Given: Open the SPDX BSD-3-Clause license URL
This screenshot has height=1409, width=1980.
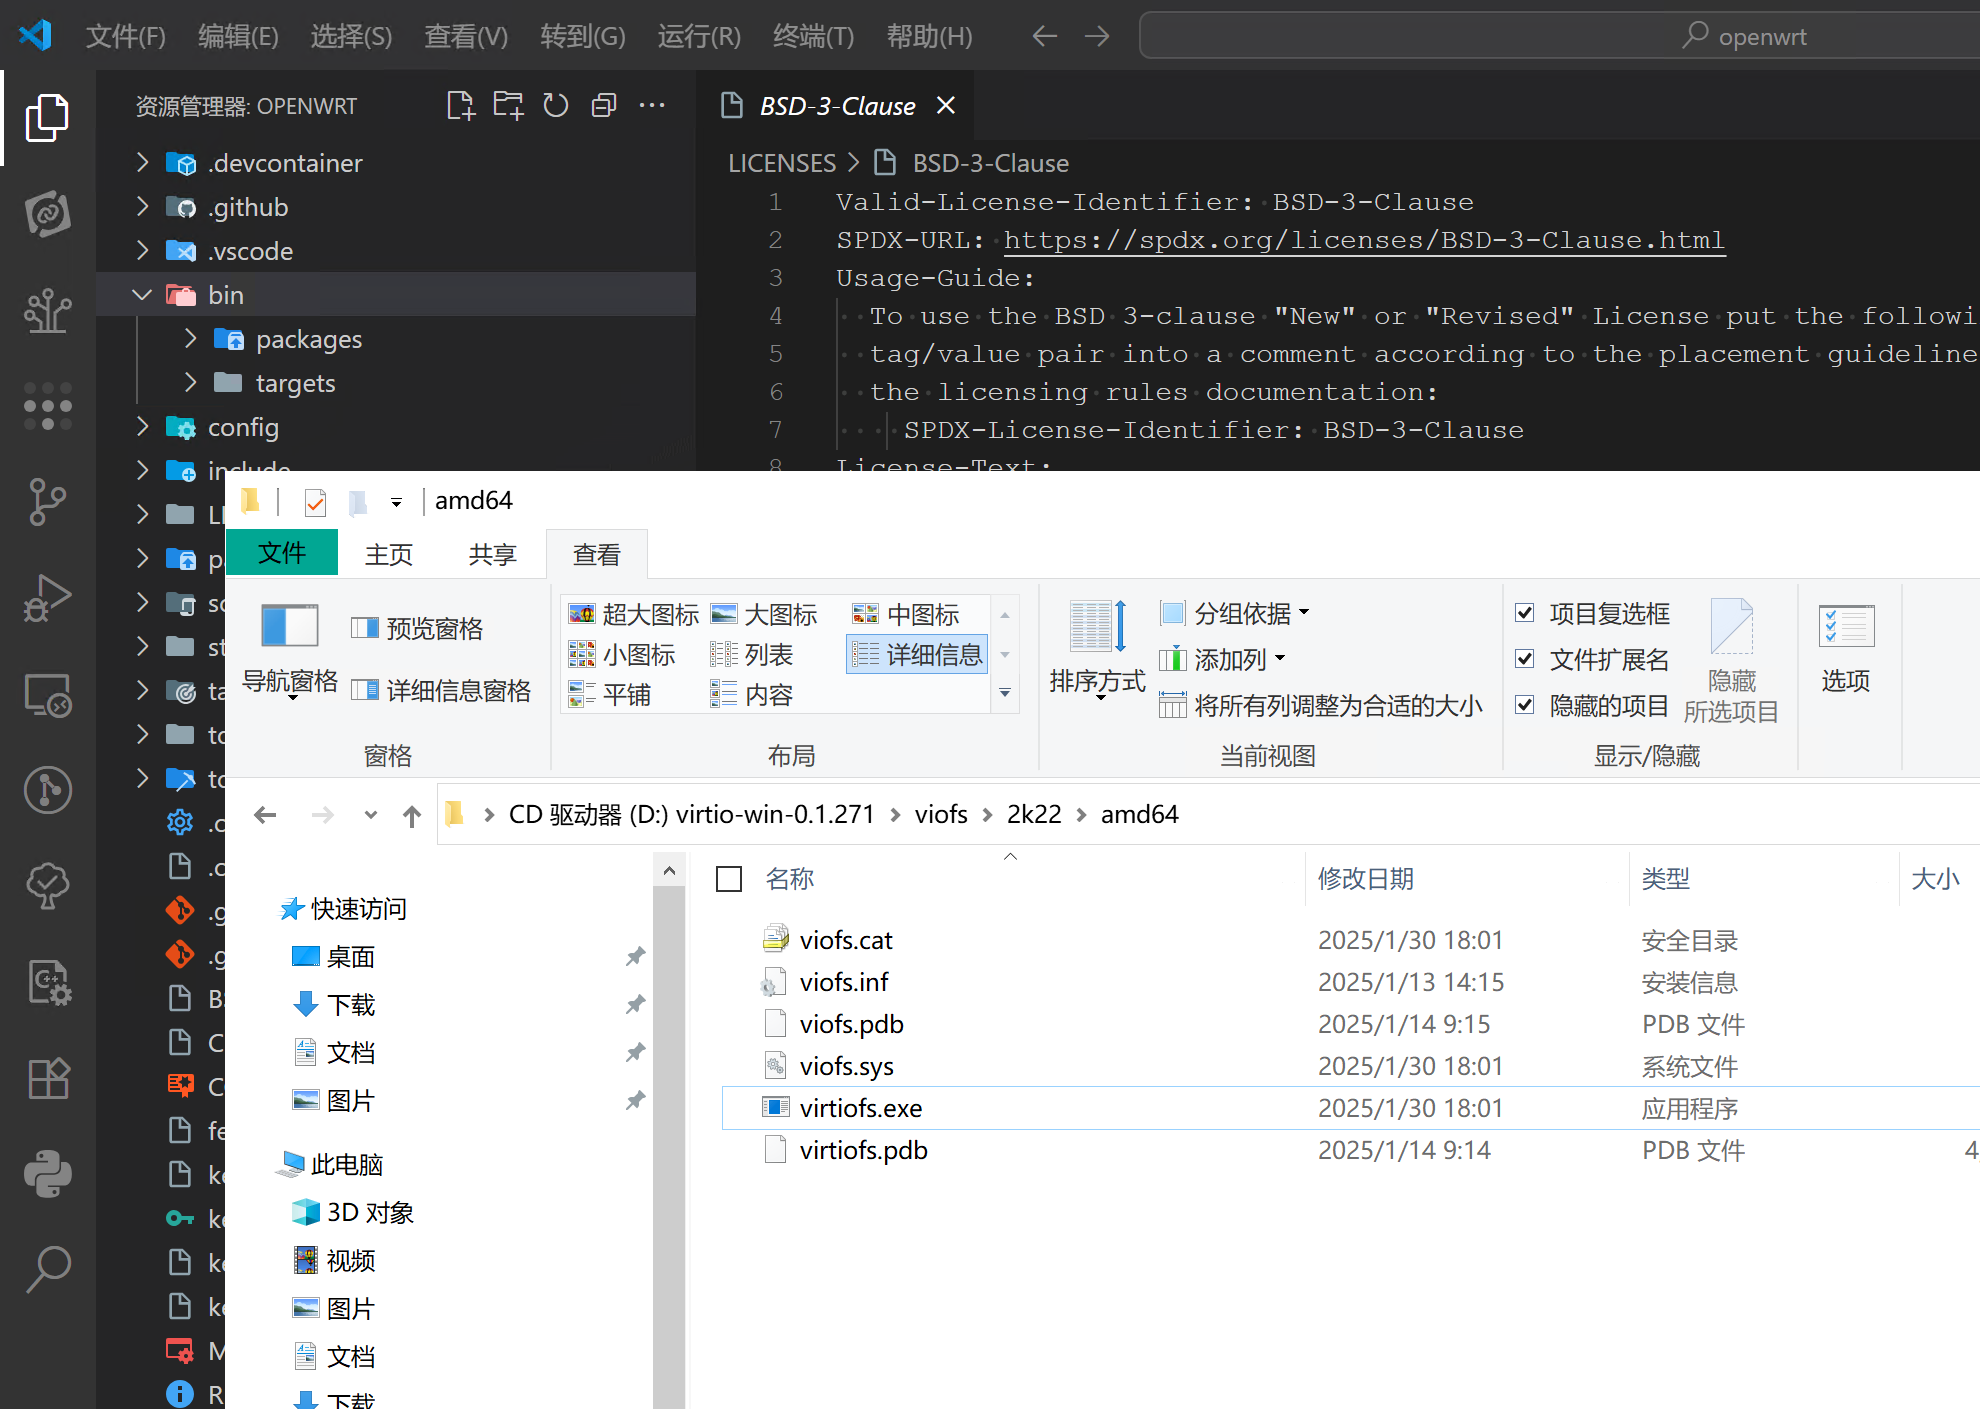Looking at the screenshot, I should pyautogui.click(x=1364, y=240).
